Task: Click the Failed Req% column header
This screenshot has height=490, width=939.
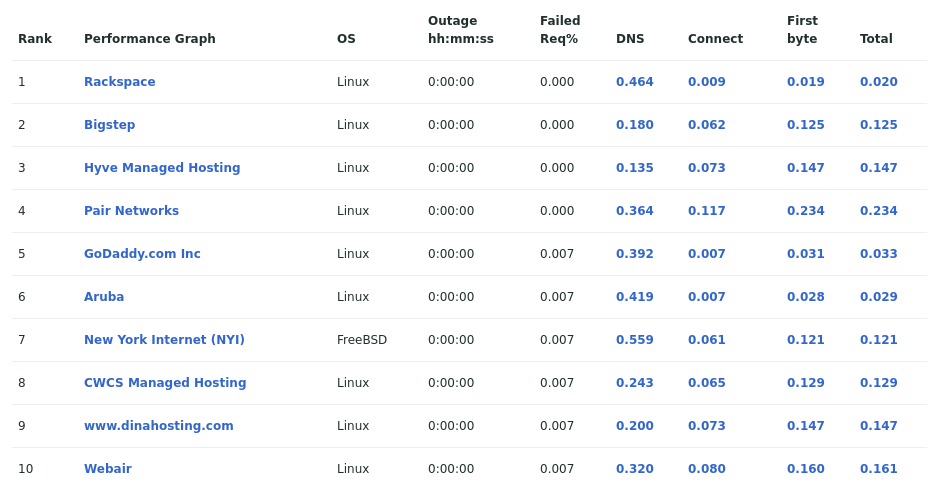Action: 560,29
